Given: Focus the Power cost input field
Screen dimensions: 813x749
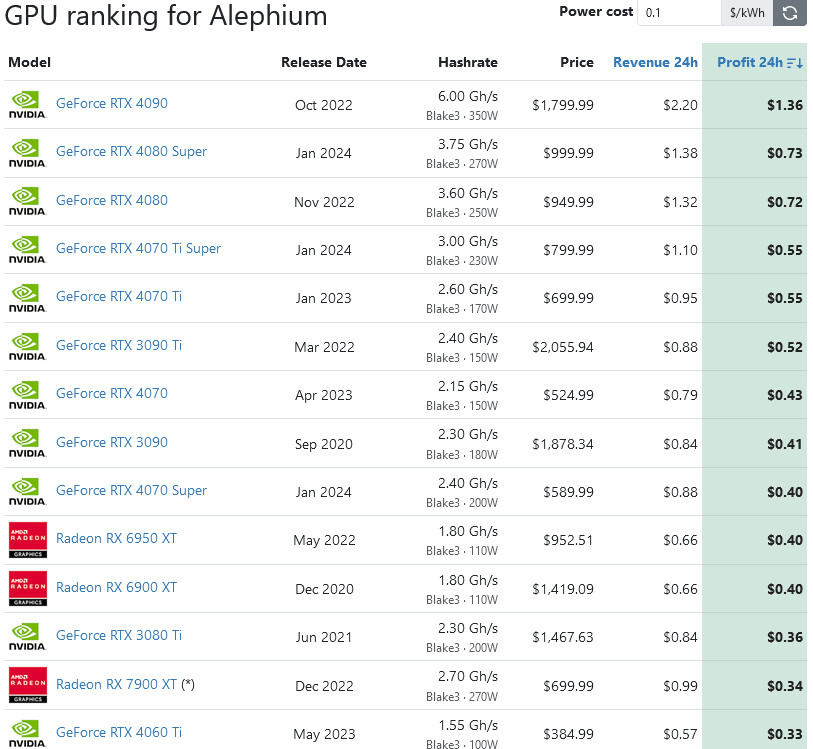Looking at the screenshot, I should [679, 12].
